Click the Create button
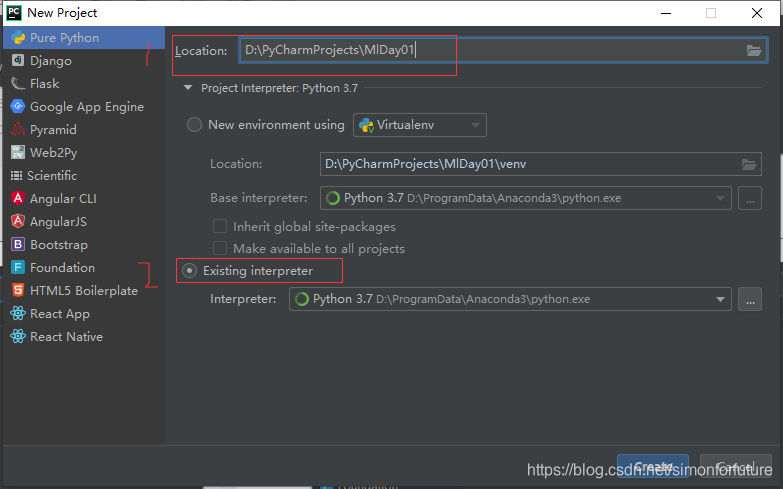The height and width of the screenshot is (489, 783). [653, 467]
